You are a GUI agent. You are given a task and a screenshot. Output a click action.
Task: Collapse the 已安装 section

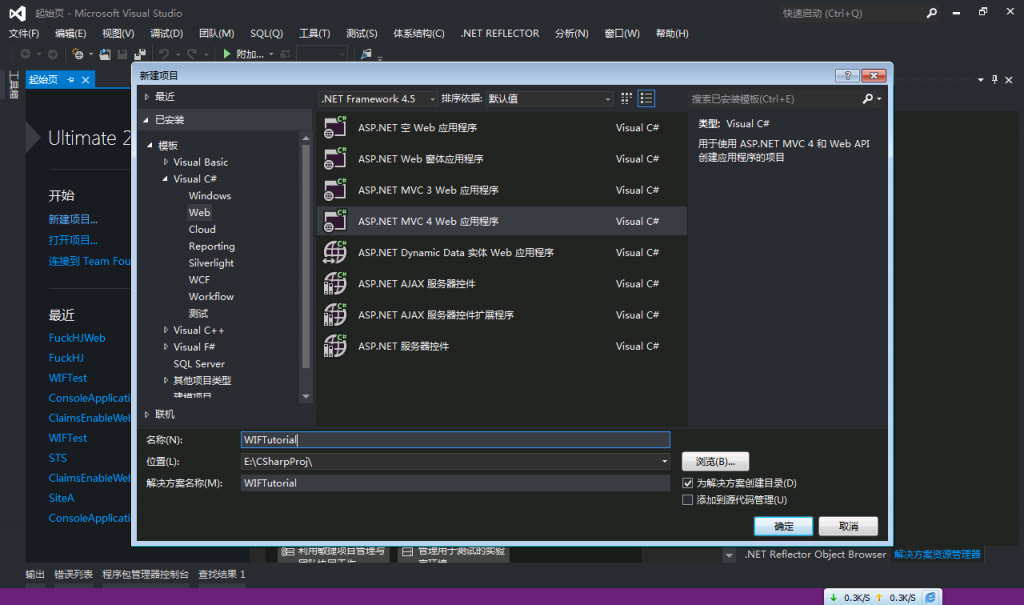(146, 120)
